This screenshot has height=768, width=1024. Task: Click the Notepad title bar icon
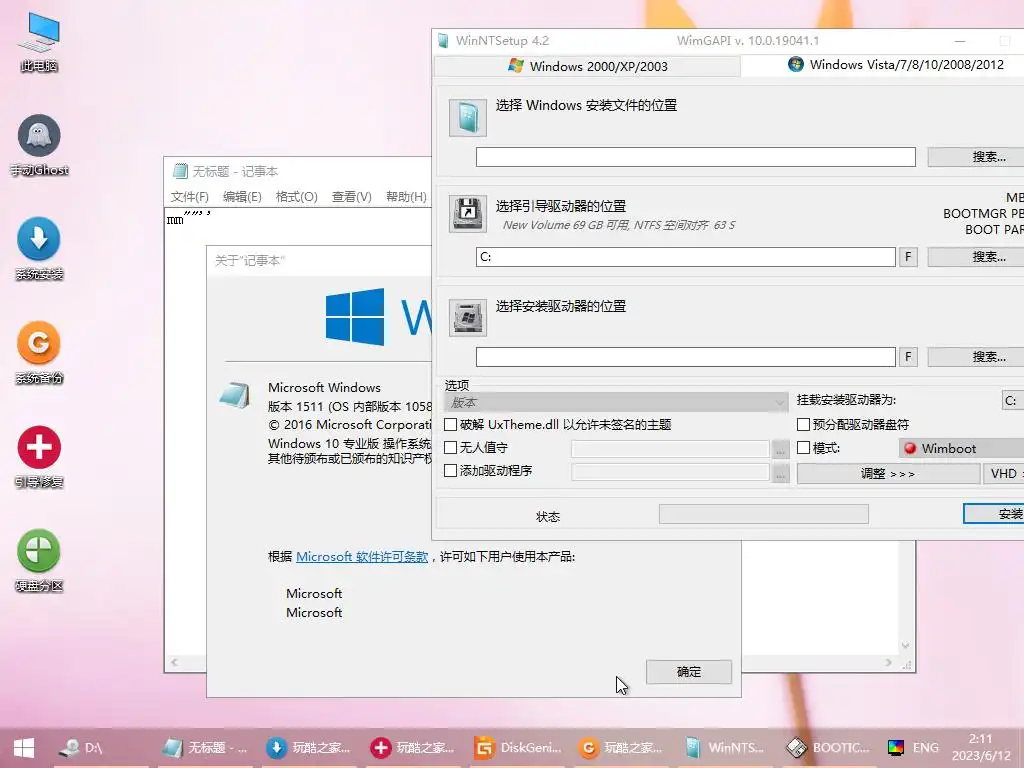pyautogui.click(x=180, y=171)
